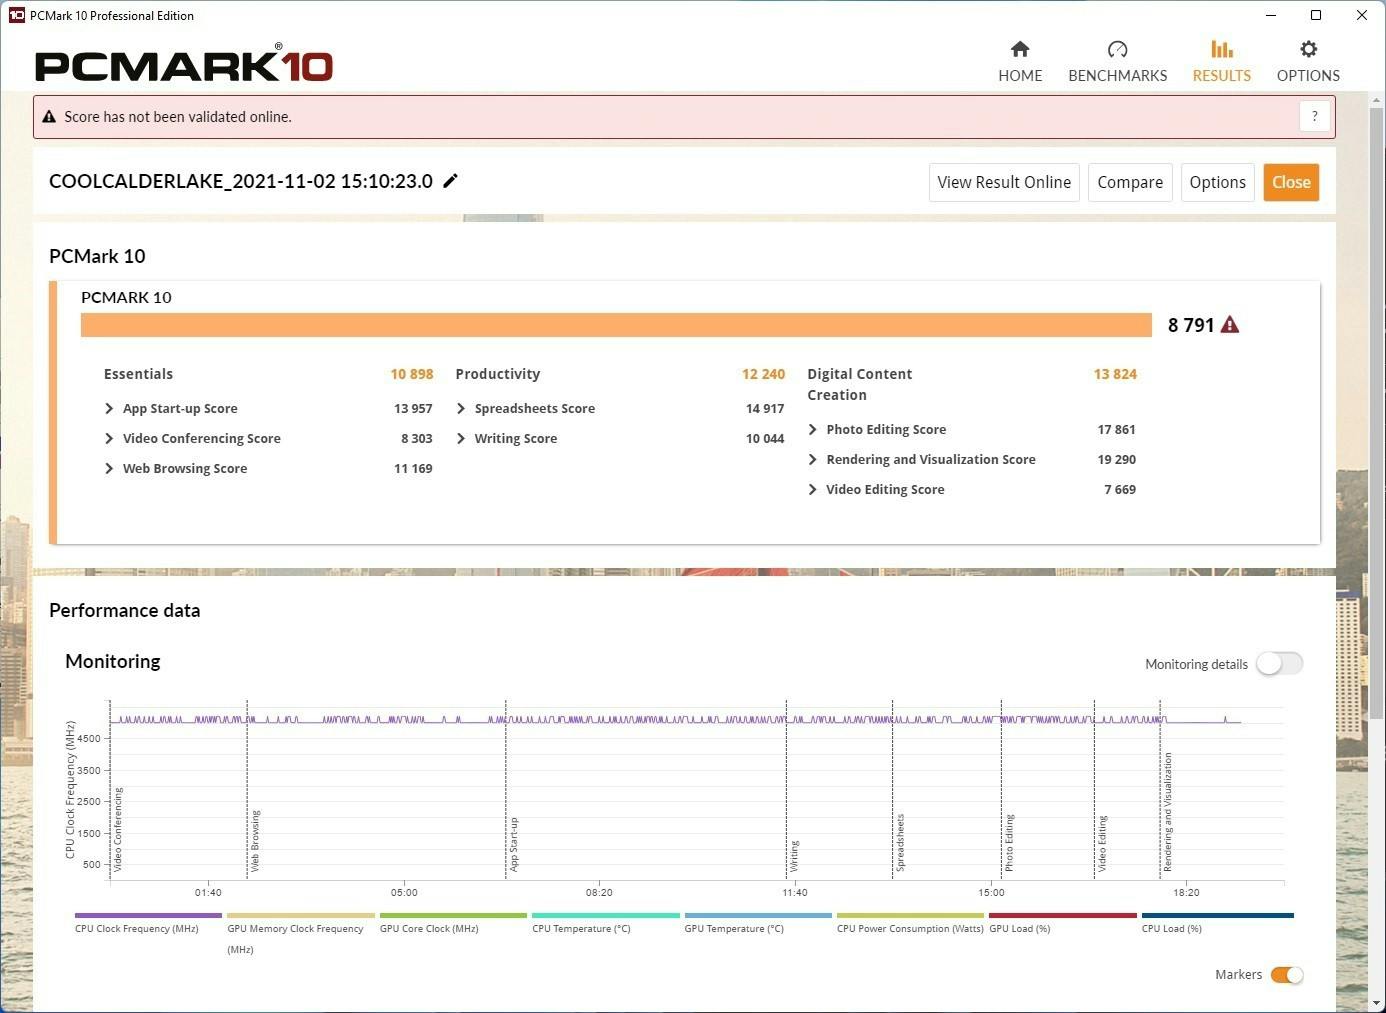Click the vertical scrollbar on right side

tap(1377, 400)
